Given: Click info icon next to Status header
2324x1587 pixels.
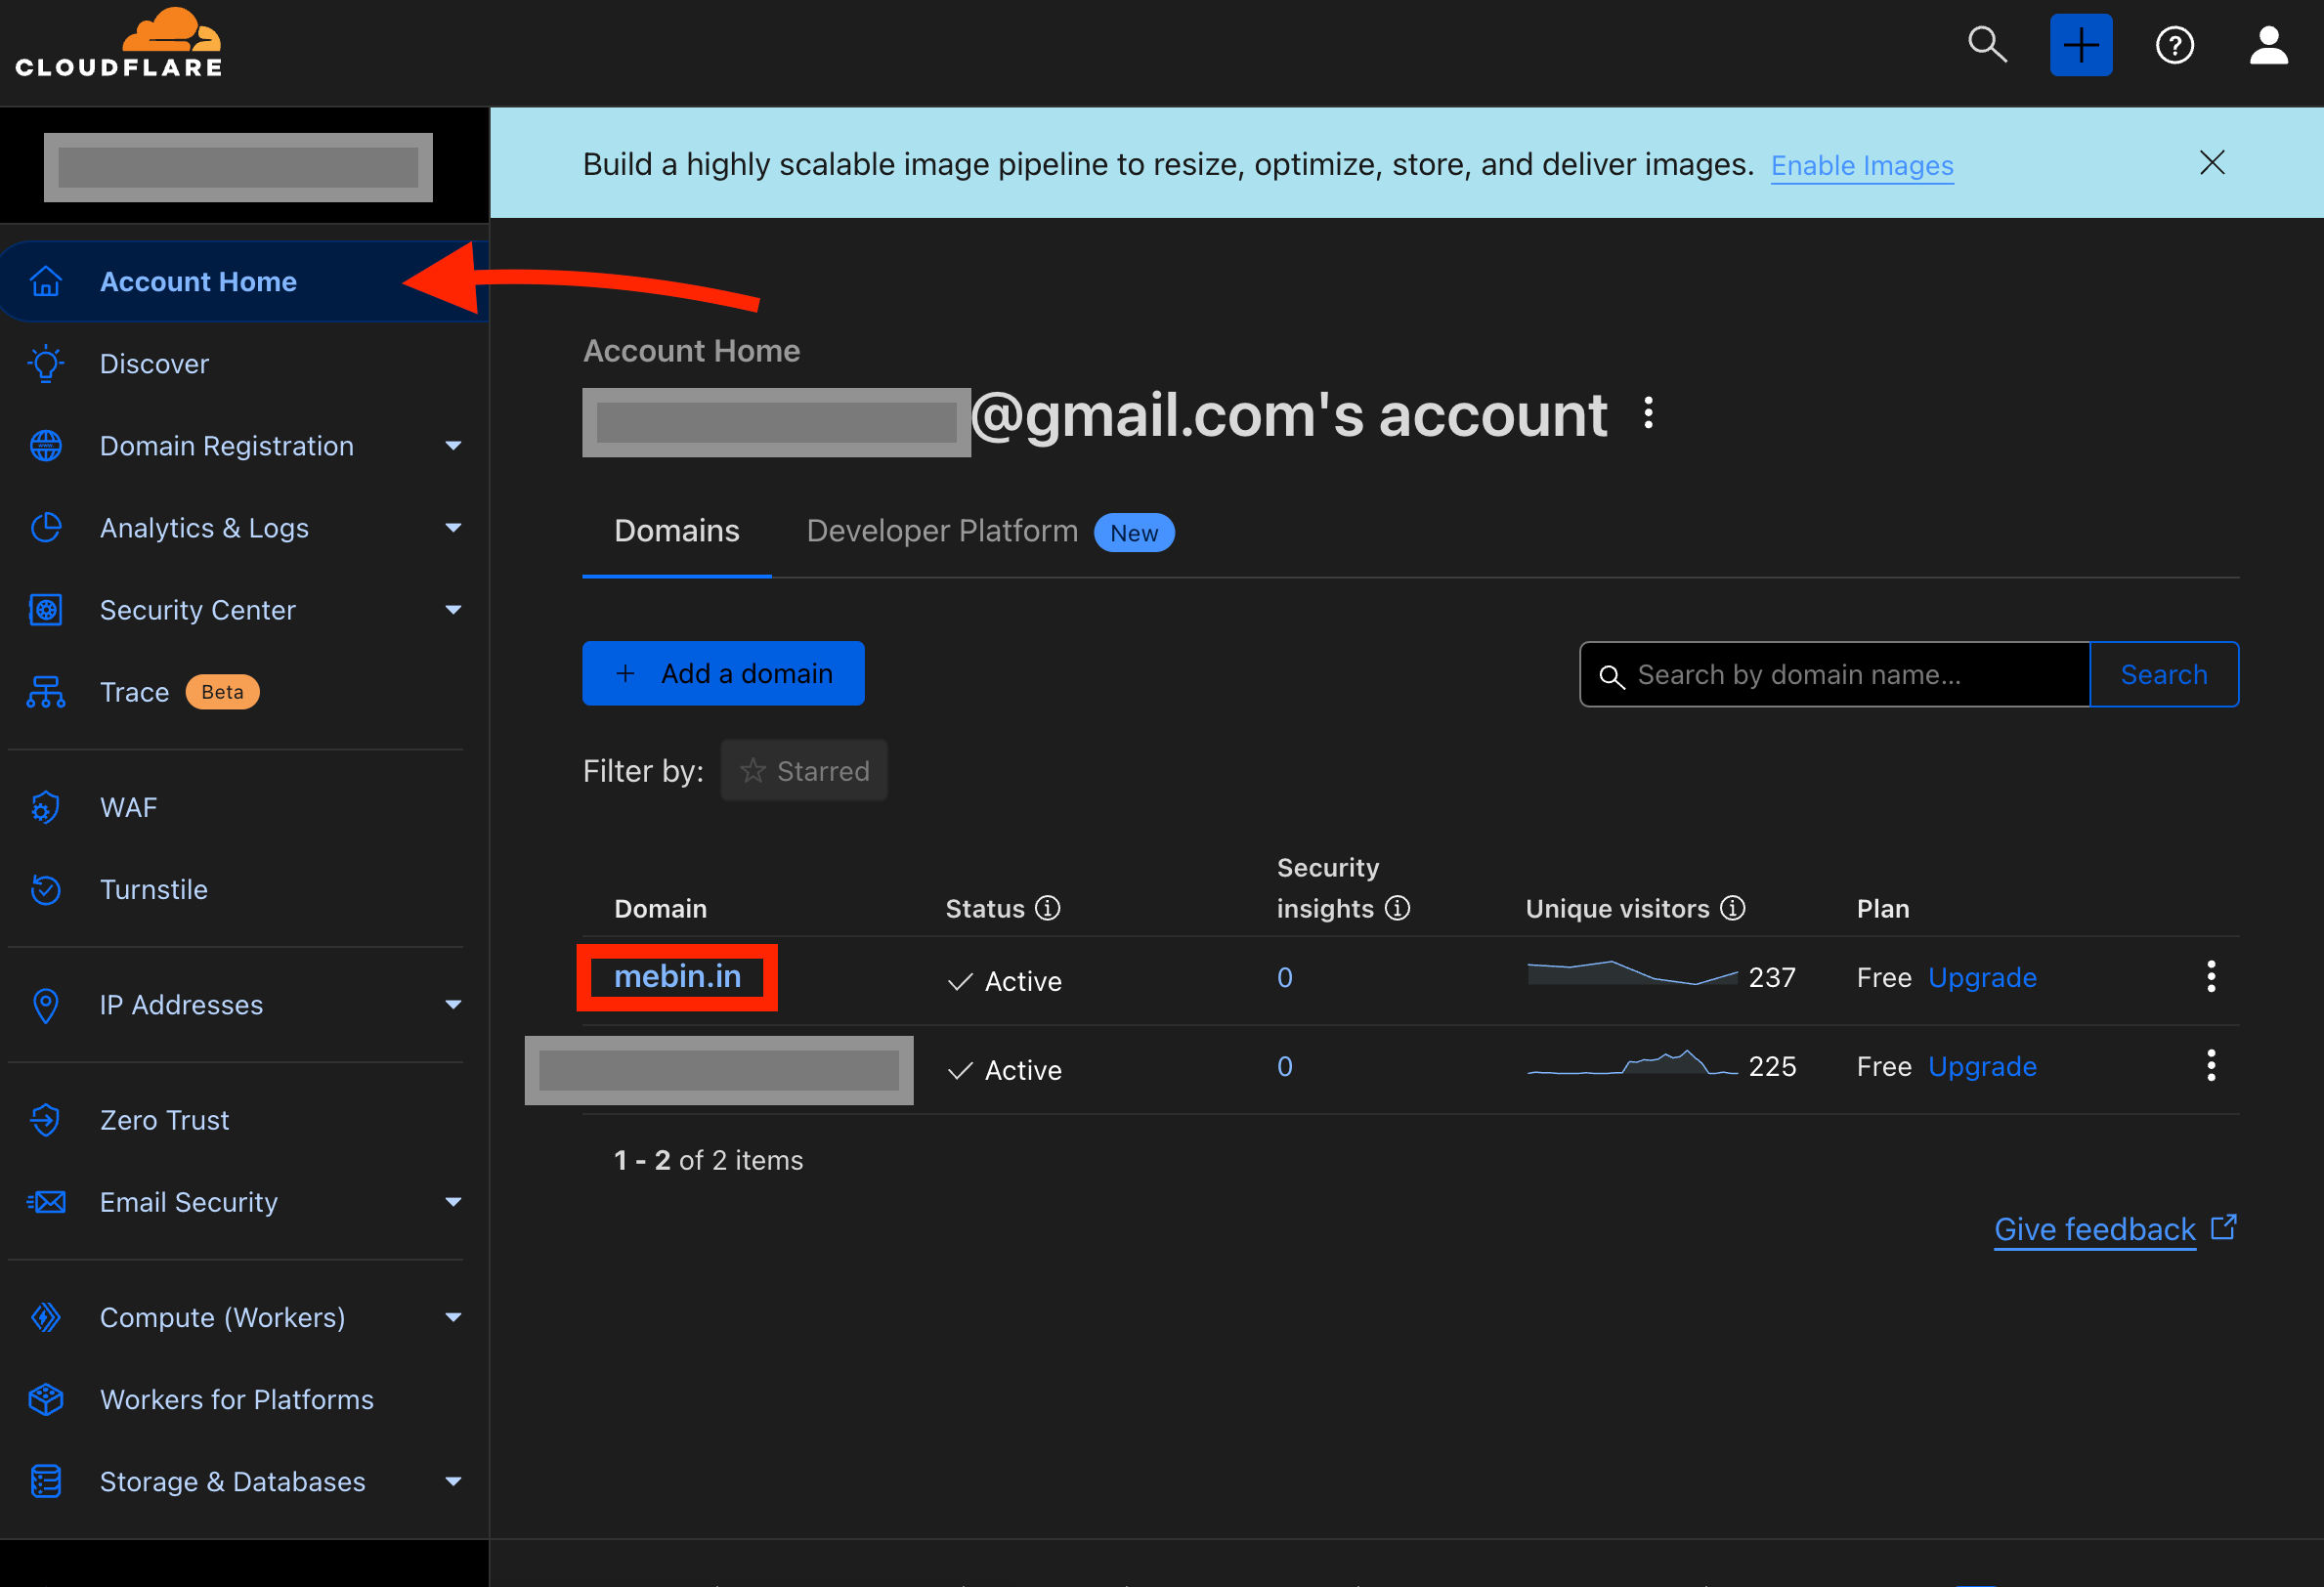Looking at the screenshot, I should coord(1047,908).
